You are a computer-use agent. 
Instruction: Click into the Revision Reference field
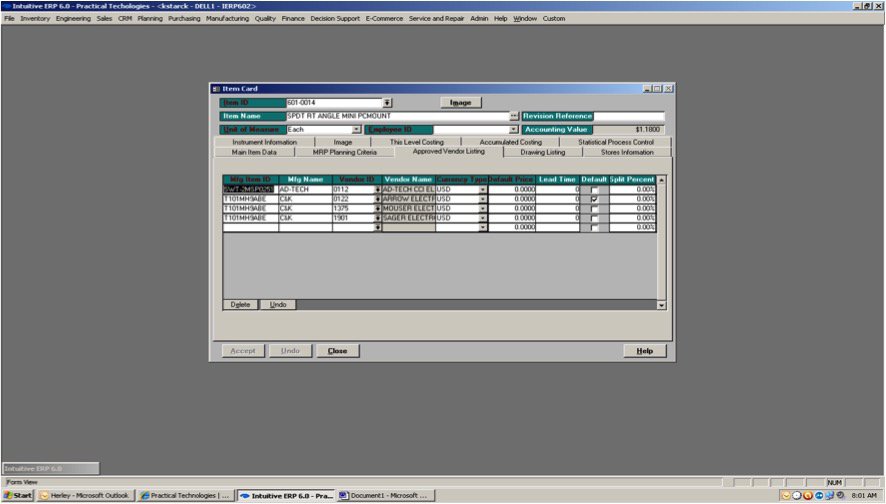(x=629, y=116)
